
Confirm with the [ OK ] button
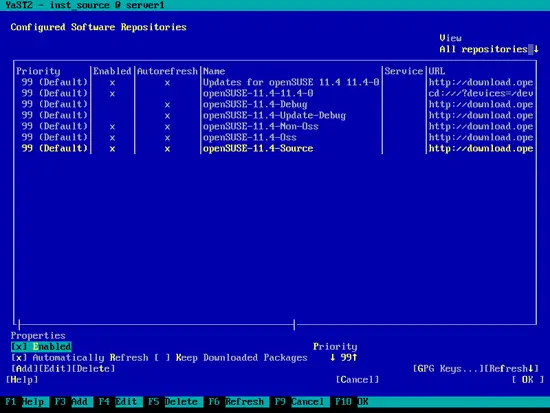point(528,380)
